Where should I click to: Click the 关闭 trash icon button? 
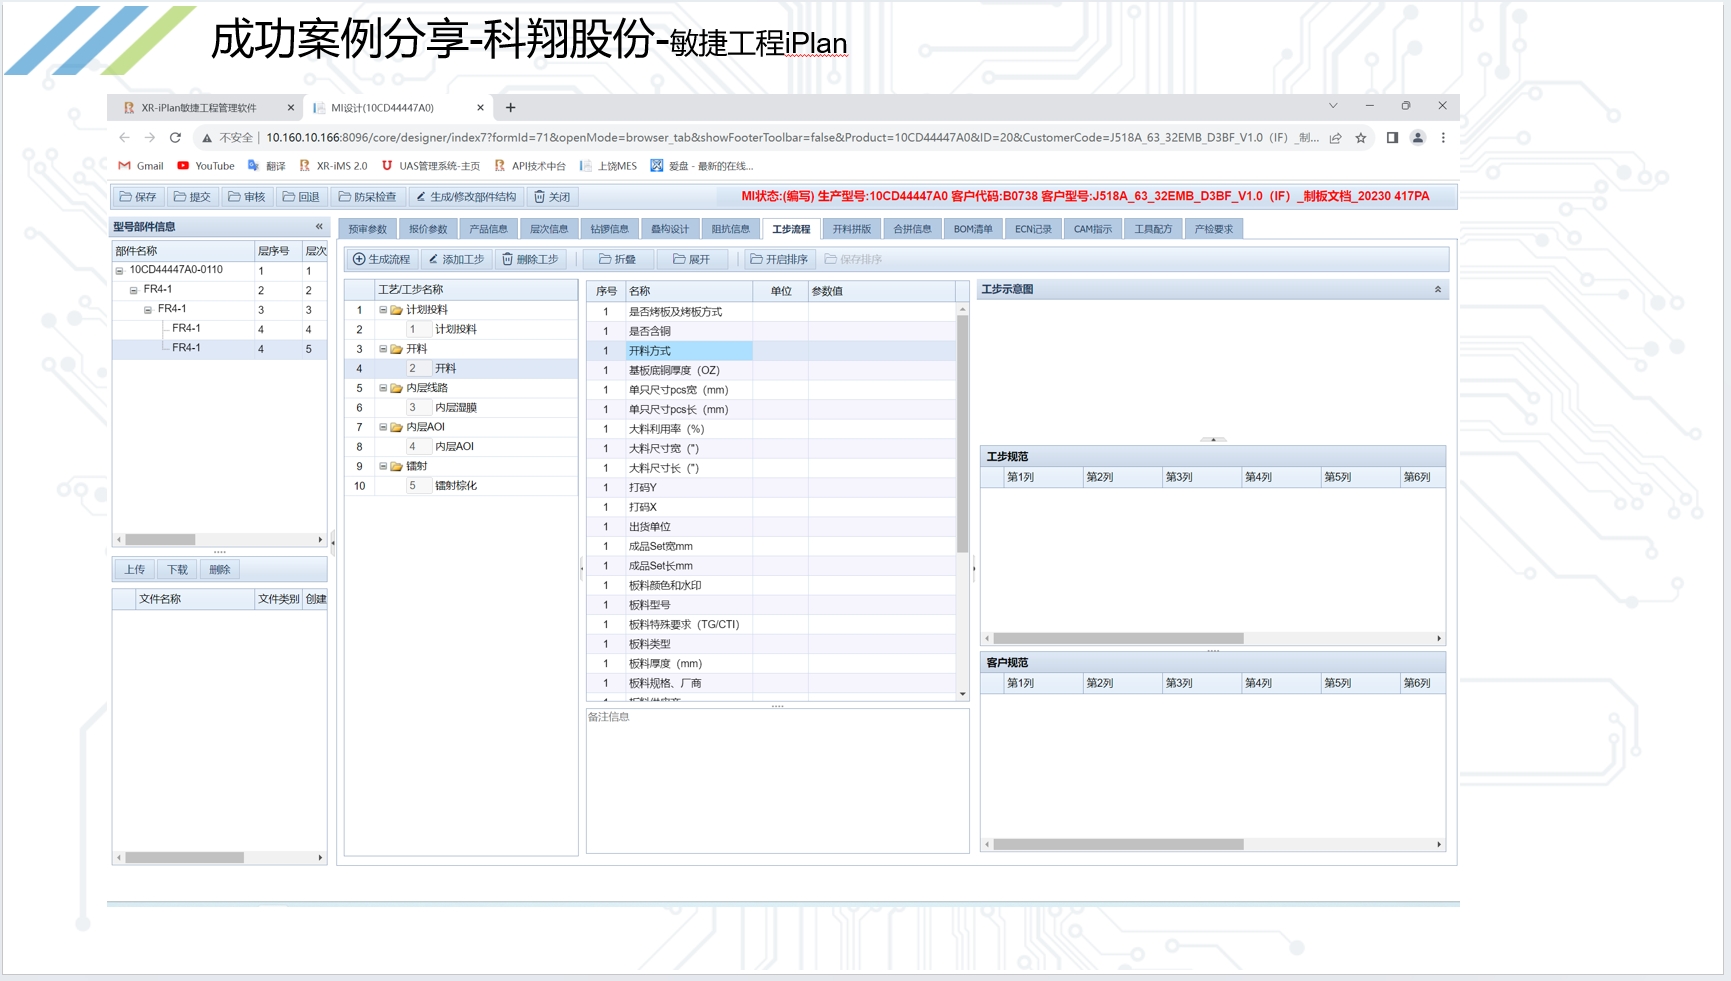click(540, 197)
